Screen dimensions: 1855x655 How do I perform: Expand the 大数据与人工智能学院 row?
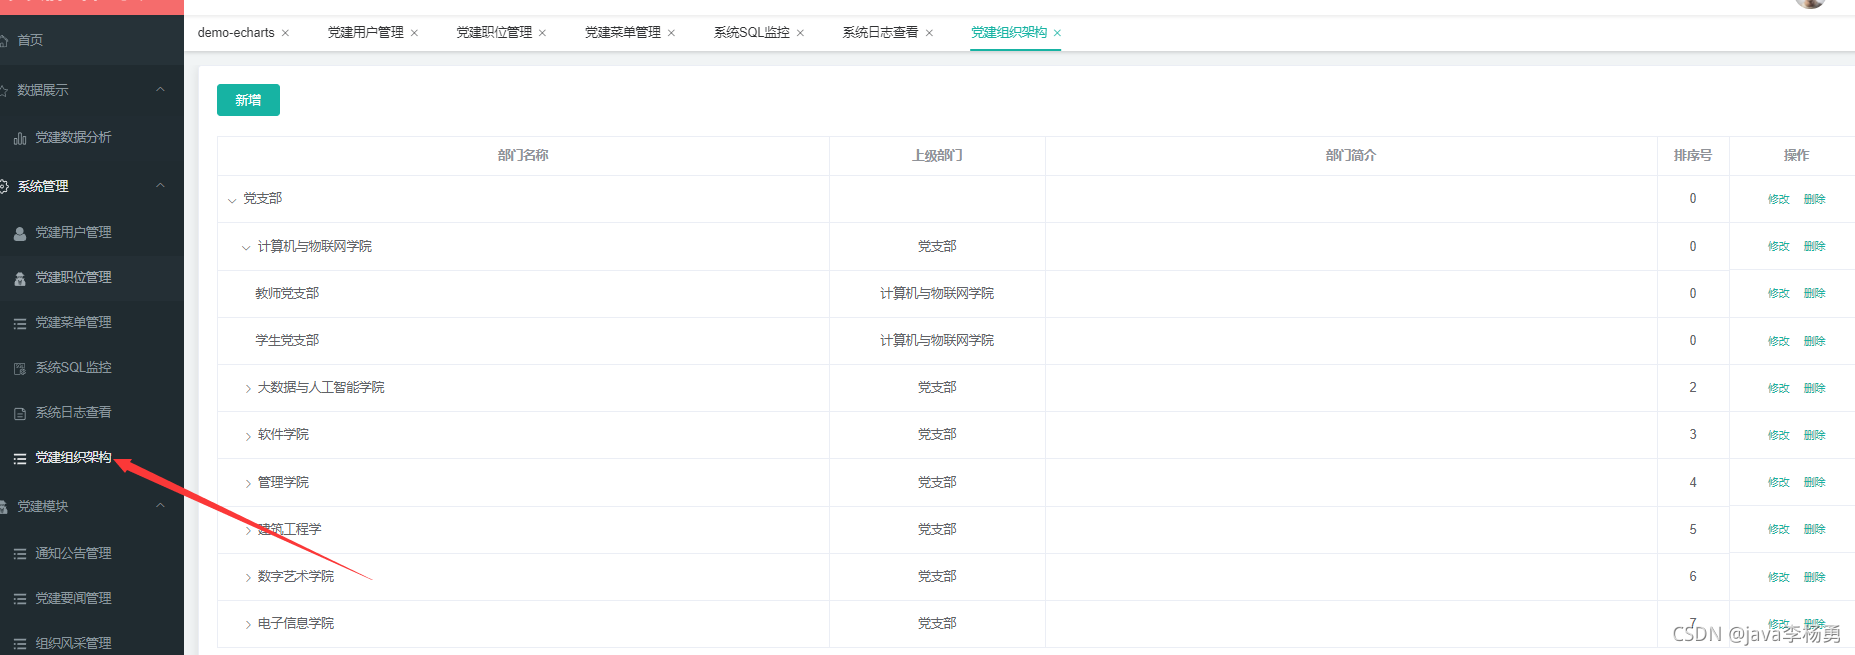(248, 388)
